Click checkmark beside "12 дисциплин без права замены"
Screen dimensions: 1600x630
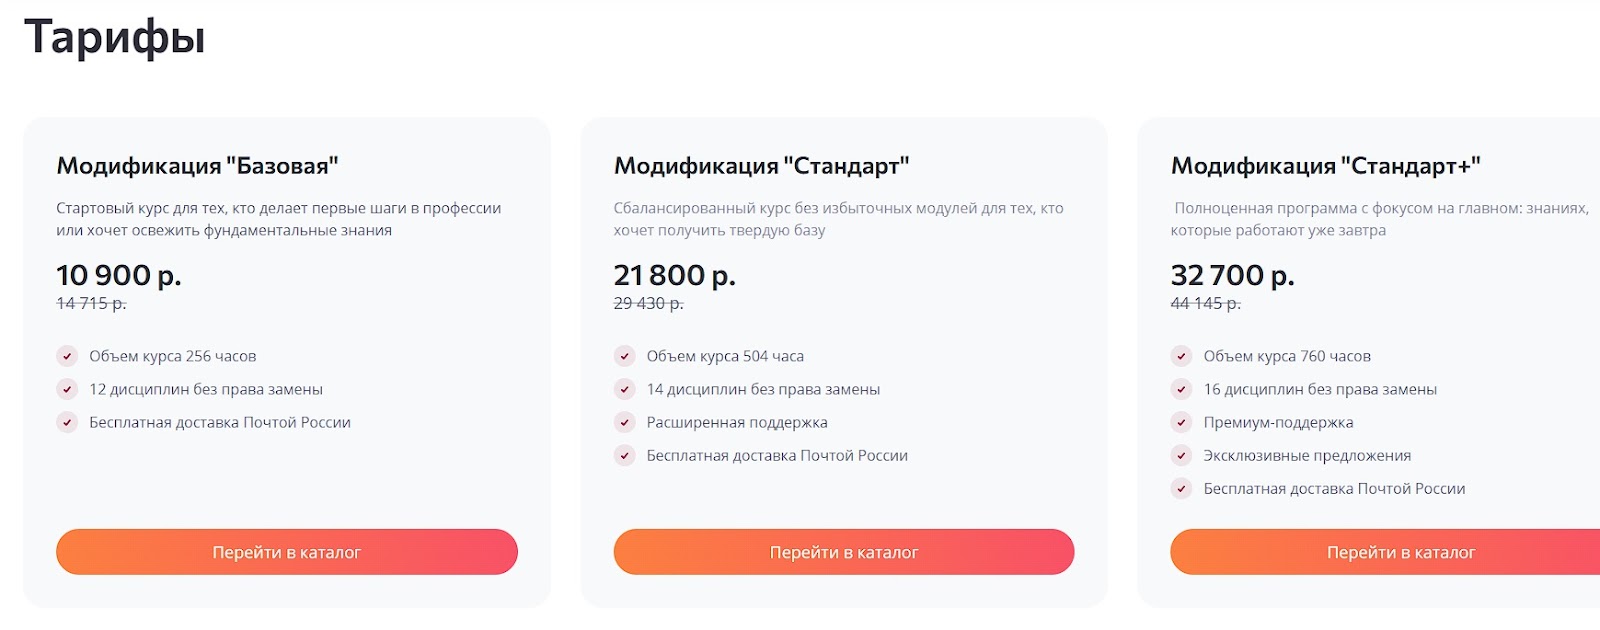tap(67, 389)
